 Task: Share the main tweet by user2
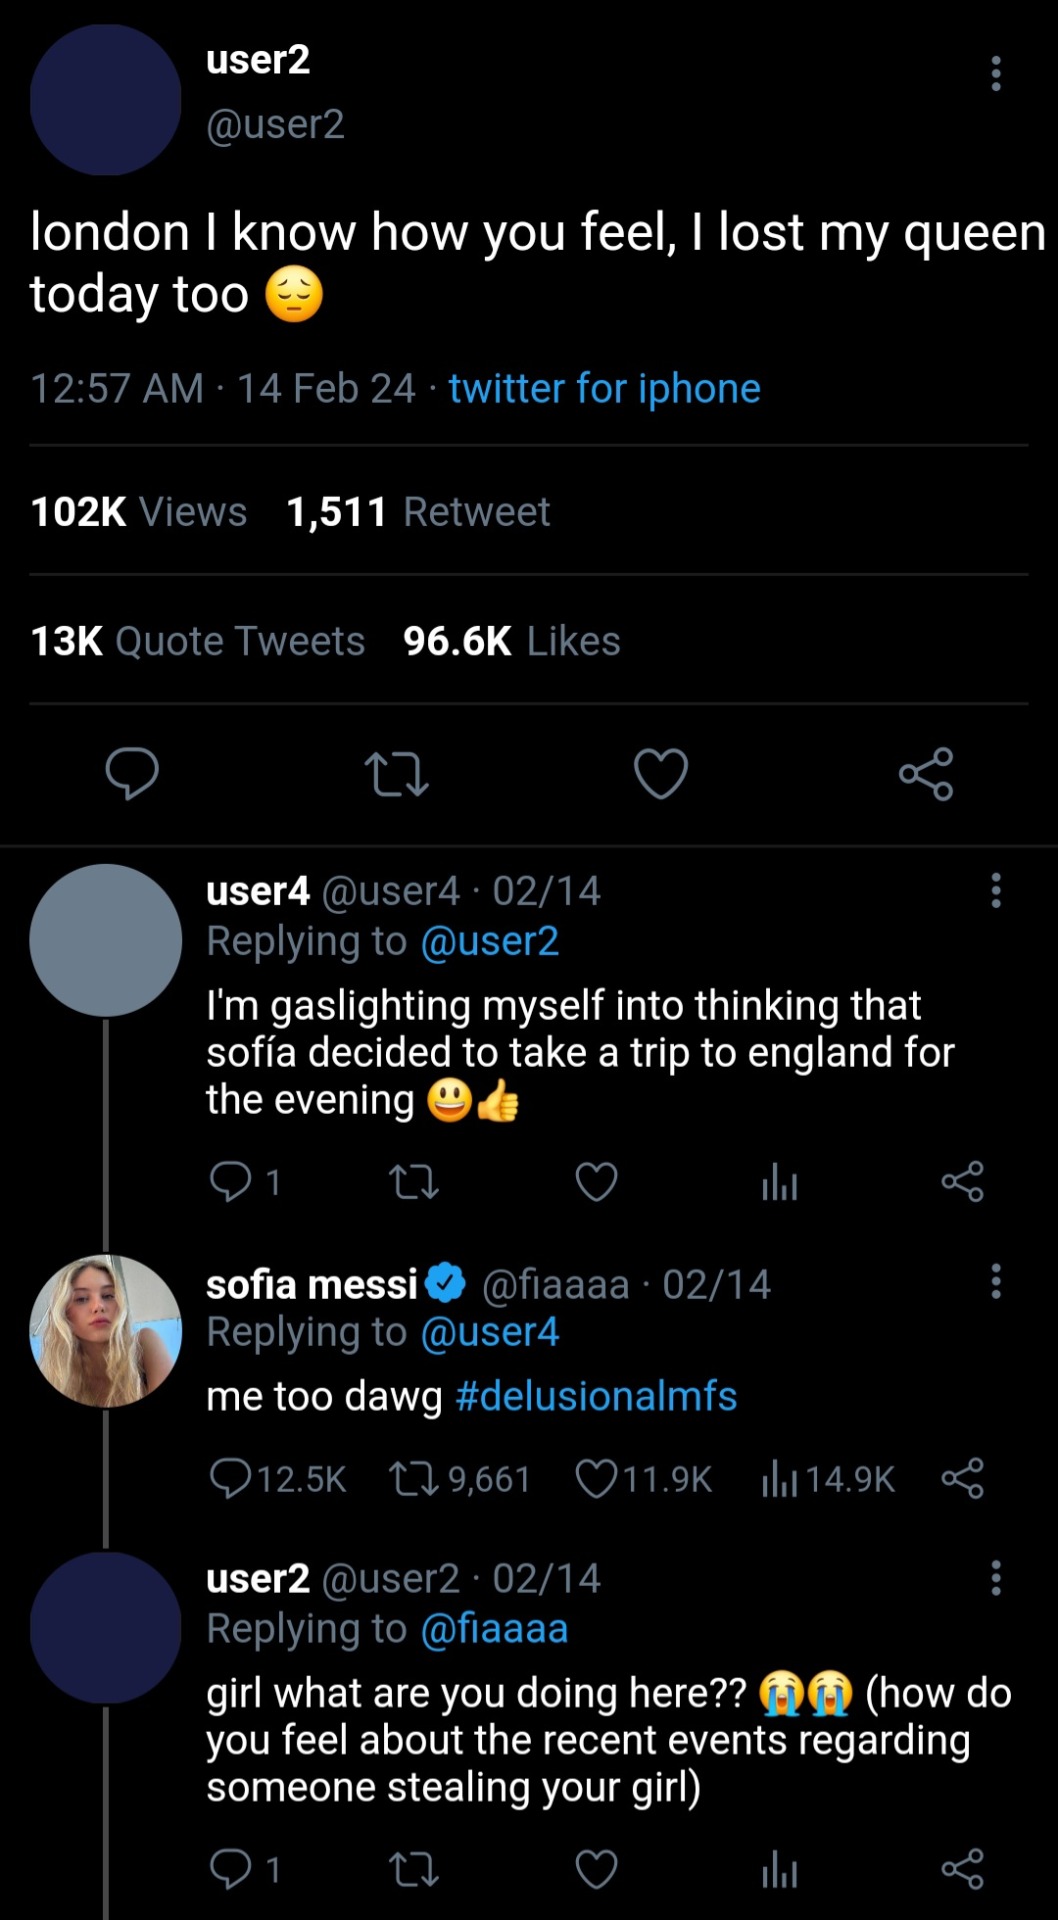coord(926,774)
